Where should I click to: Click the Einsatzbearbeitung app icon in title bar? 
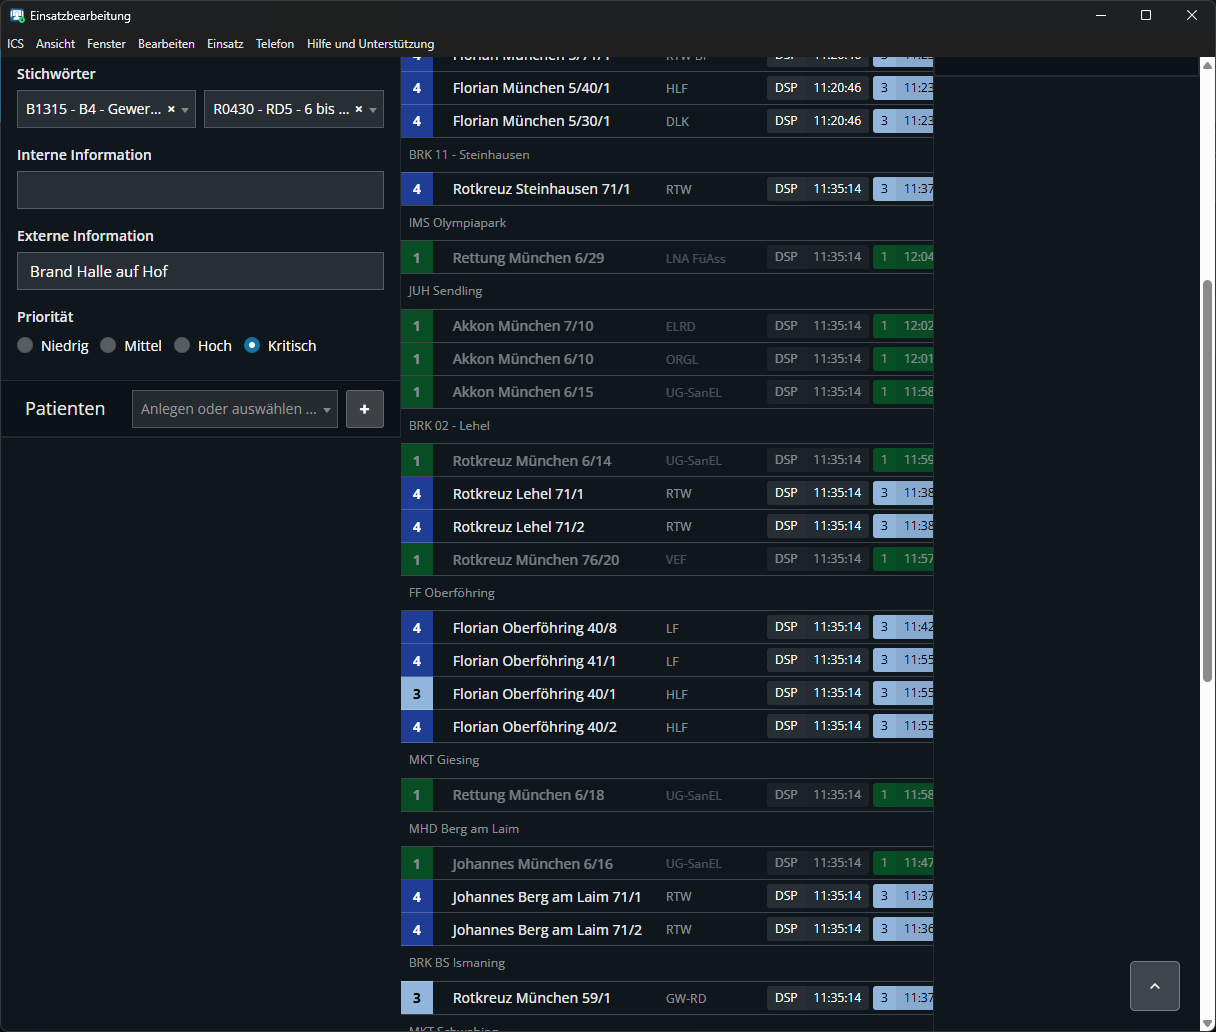pyautogui.click(x=17, y=16)
